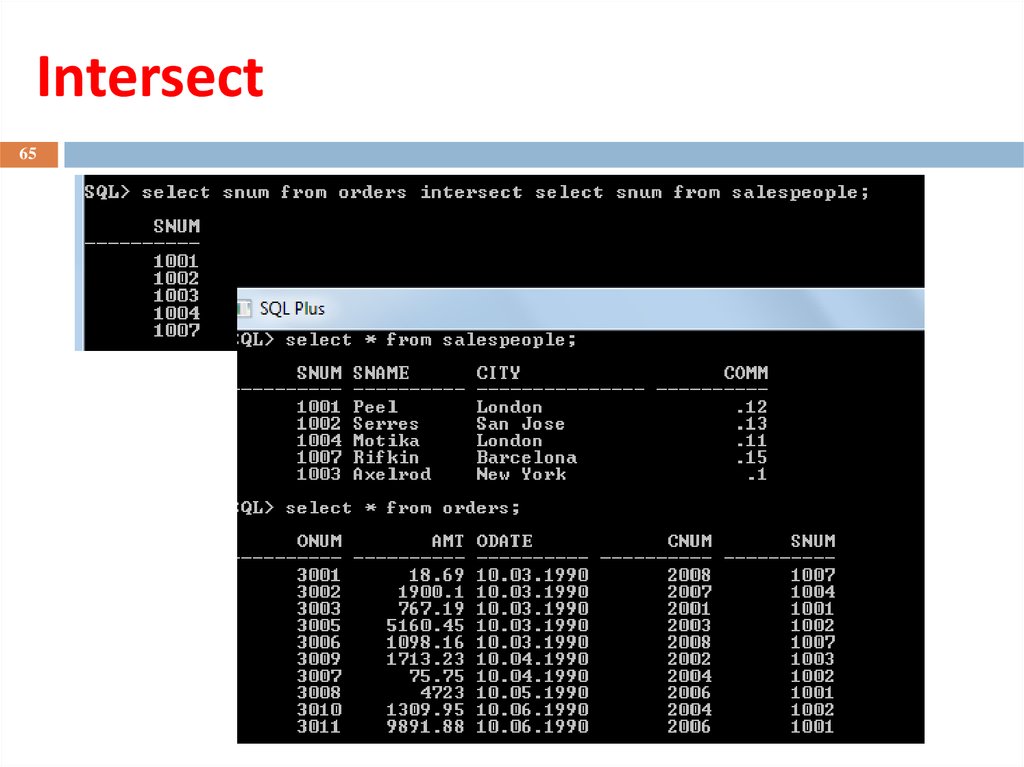Screen dimensions: 1024x767
Task: Click the SQL Plus title bar
Action: [581, 308]
